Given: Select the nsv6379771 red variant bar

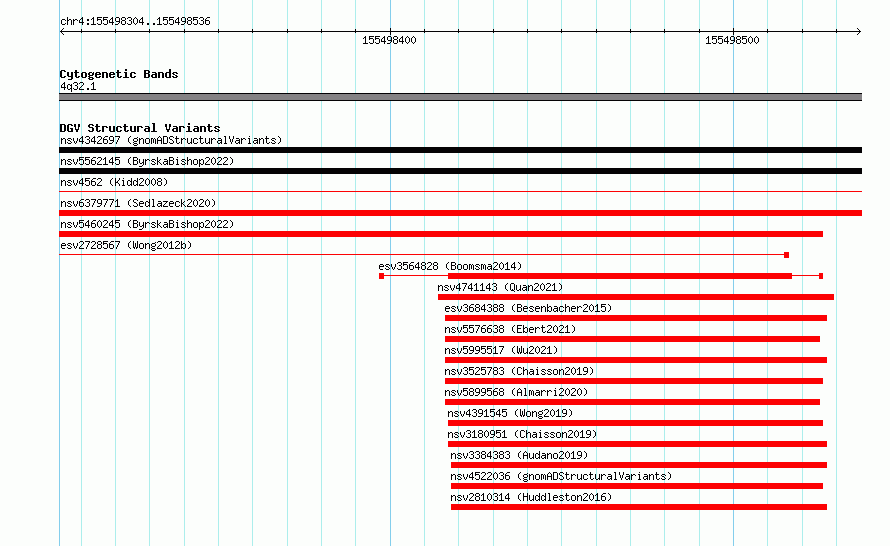Looking at the screenshot, I should (460, 213).
